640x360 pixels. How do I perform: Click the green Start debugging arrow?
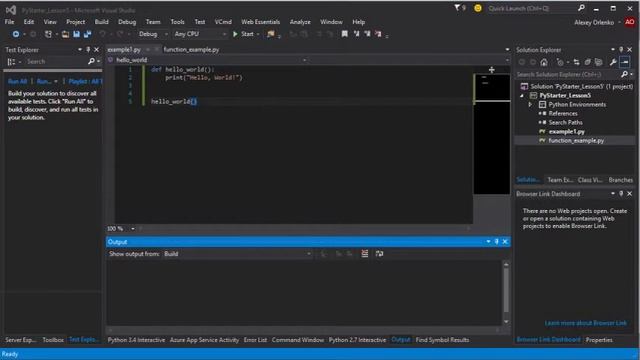tap(235, 34)
